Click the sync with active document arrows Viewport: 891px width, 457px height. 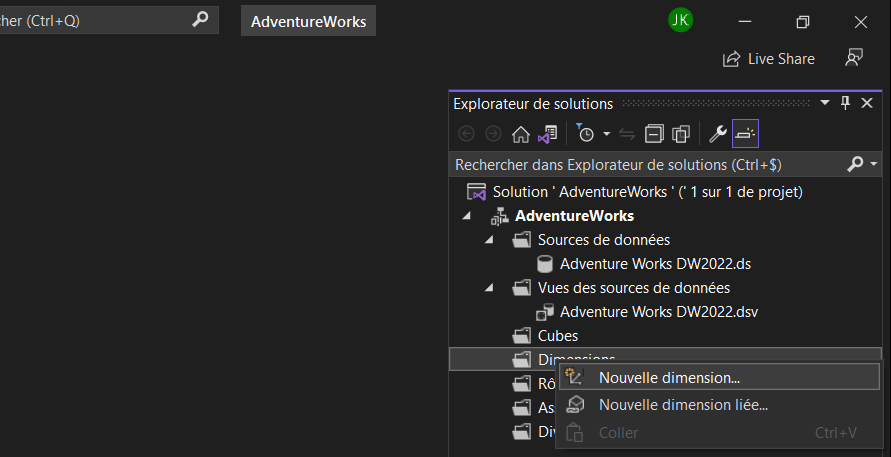[627, 134]
